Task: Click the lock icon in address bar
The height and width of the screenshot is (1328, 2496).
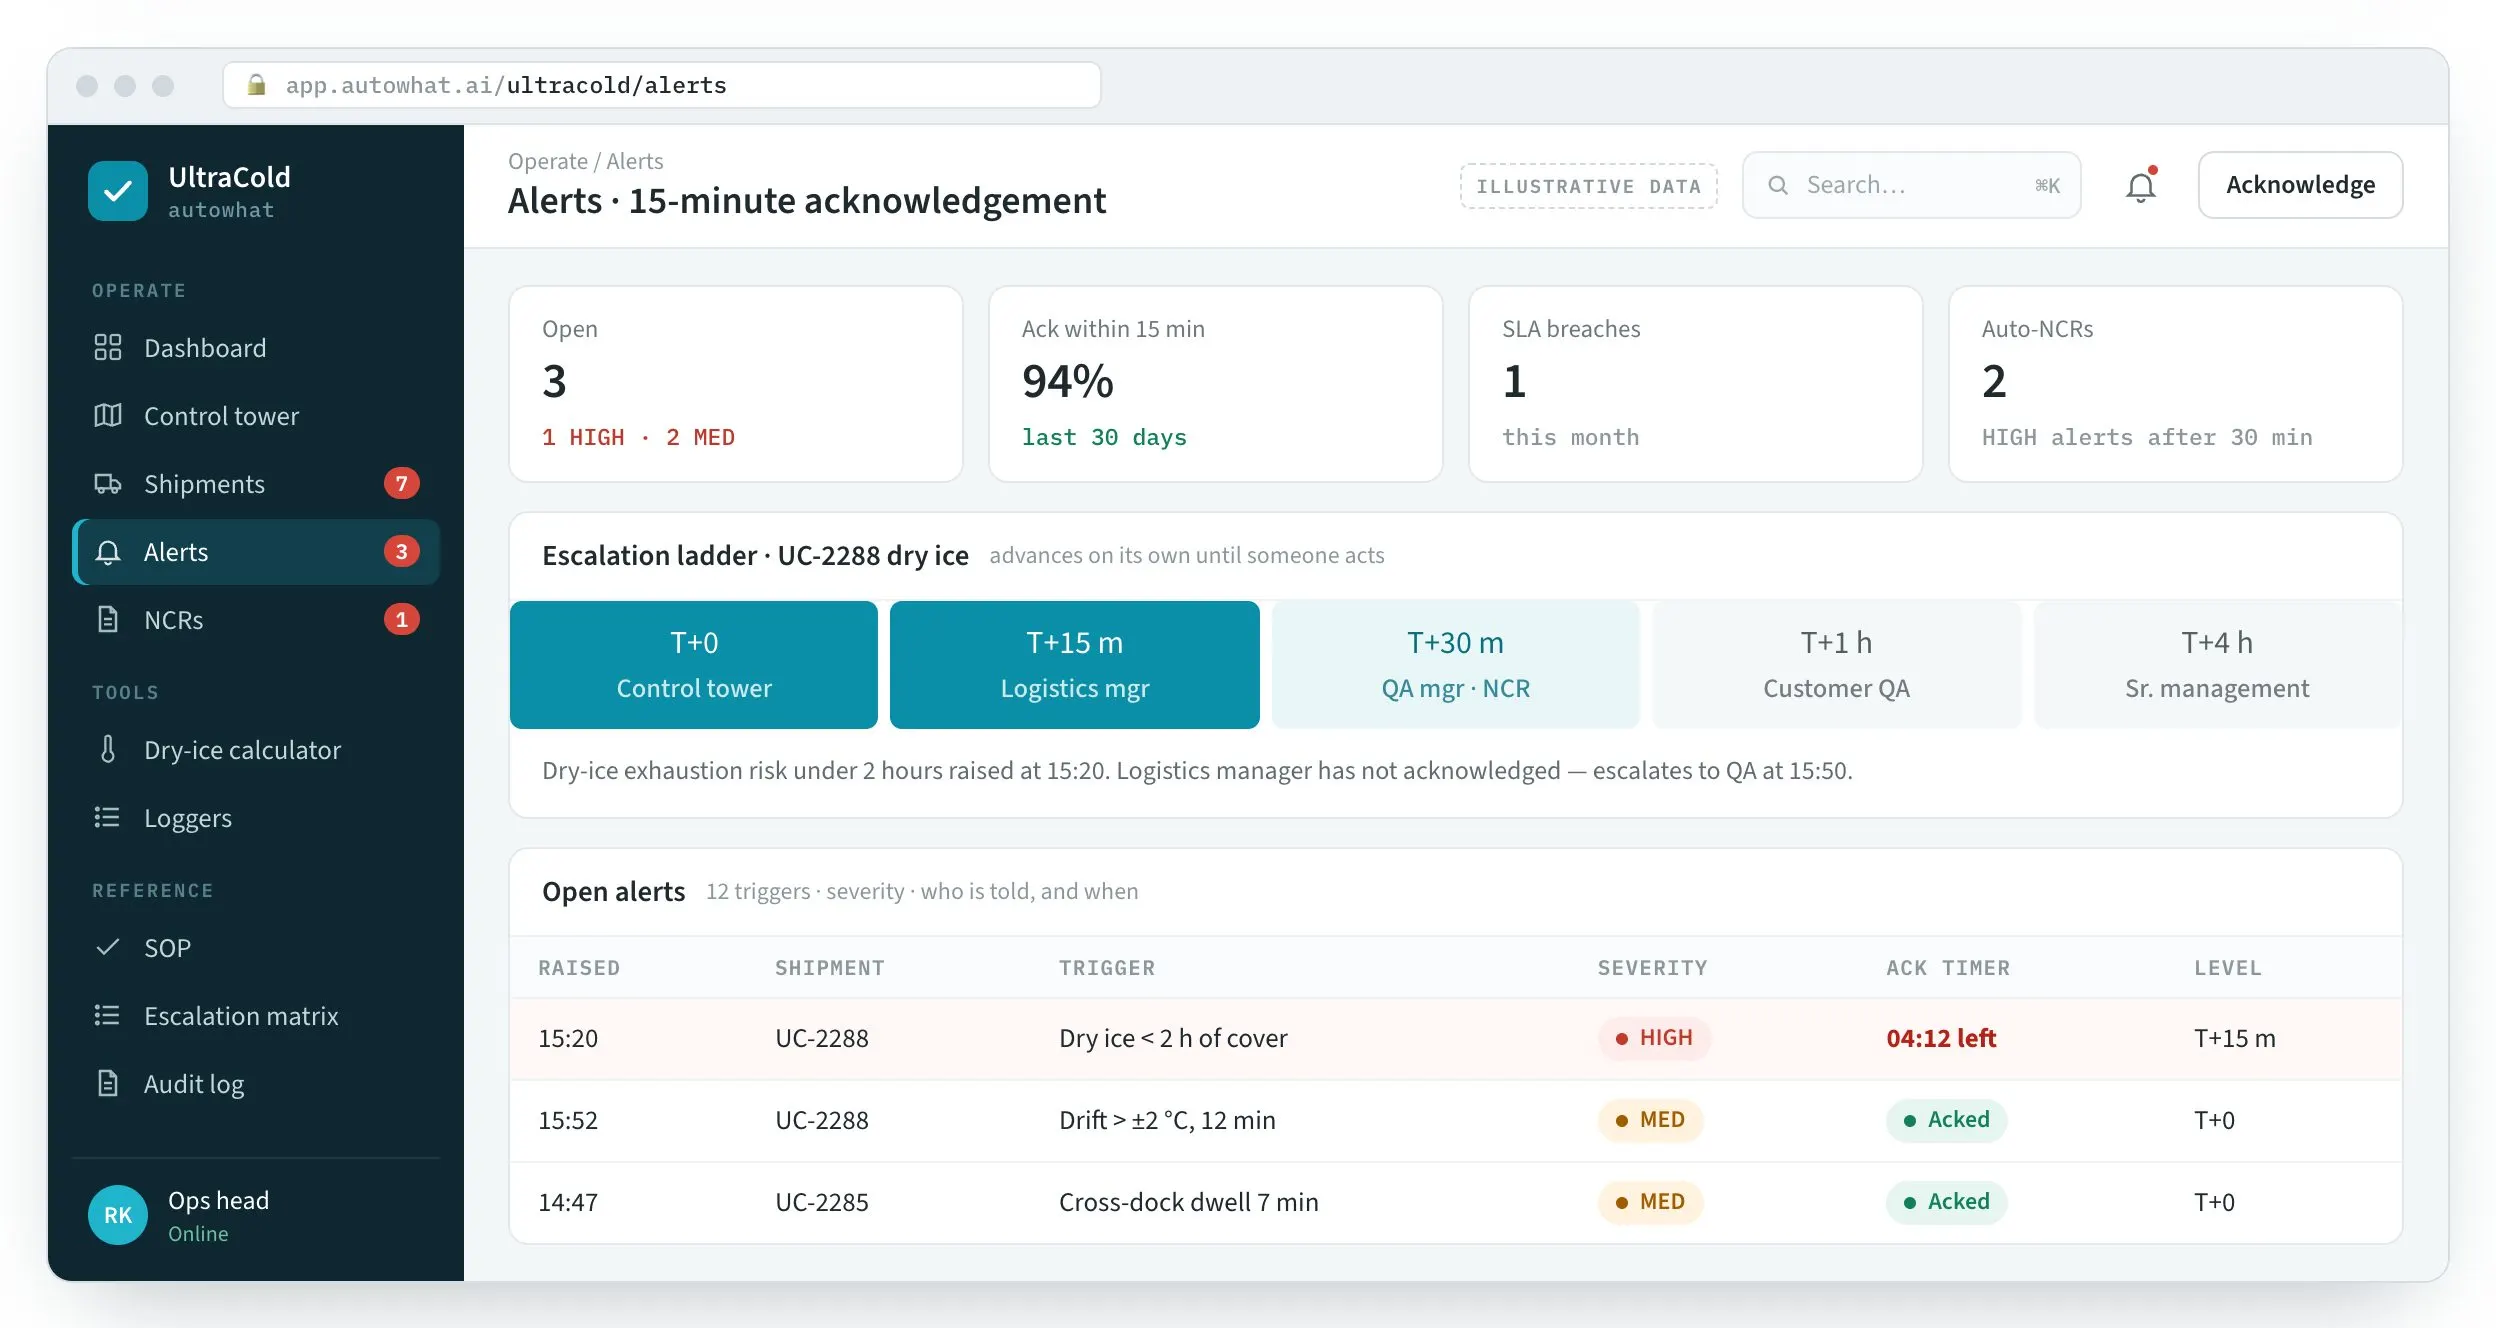Action: tap(256, 85)
